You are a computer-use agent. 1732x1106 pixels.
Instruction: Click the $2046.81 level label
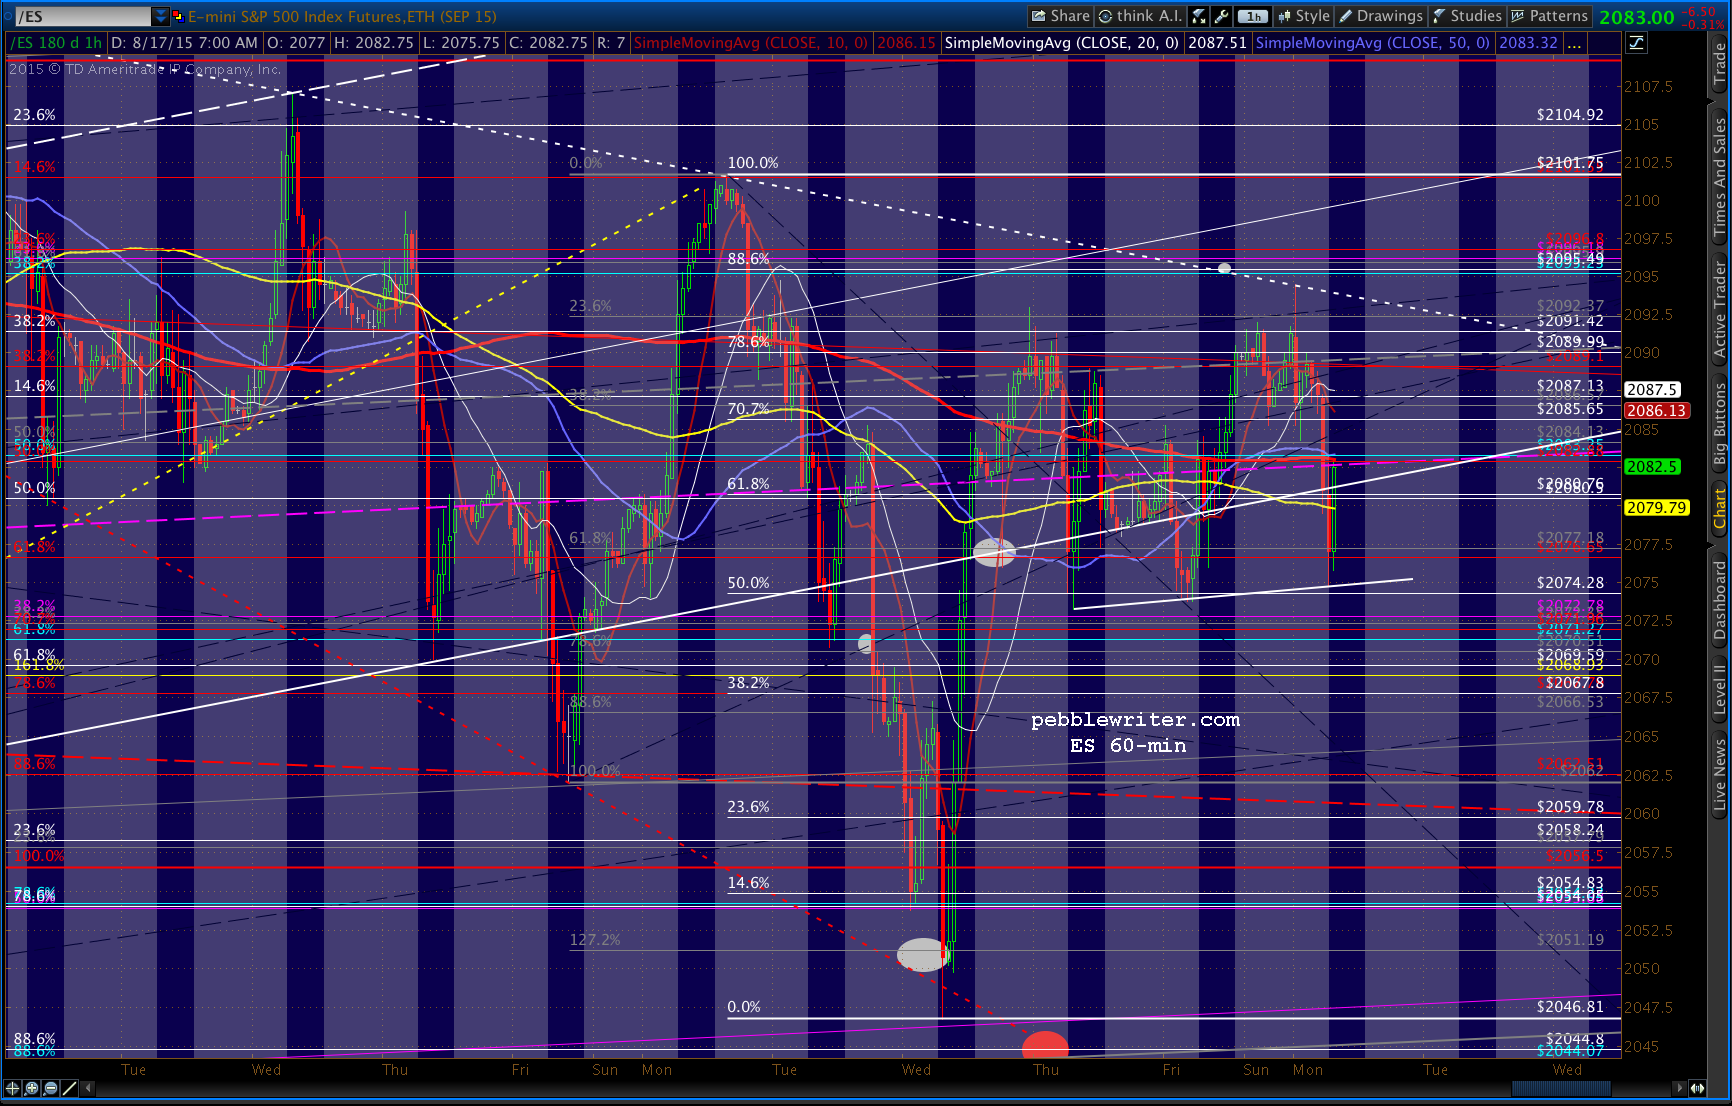(1570, 1007)
